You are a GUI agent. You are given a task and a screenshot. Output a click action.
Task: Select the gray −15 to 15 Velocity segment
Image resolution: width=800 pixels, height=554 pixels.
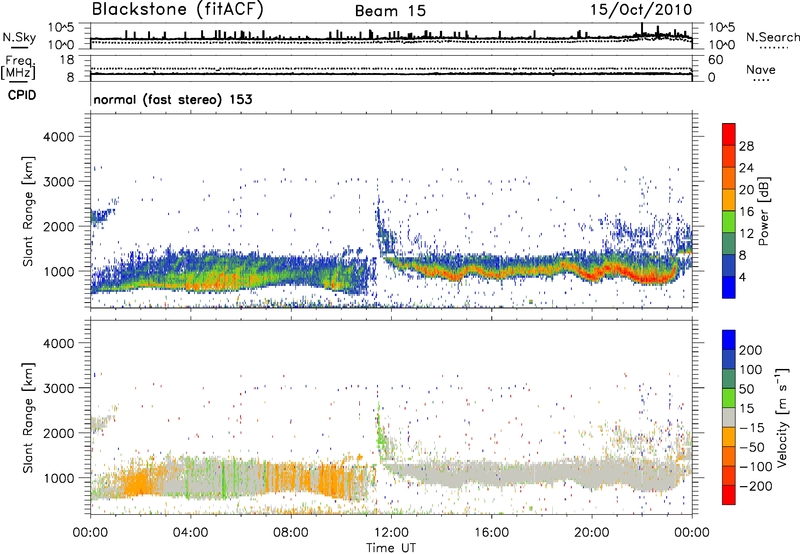729,418
